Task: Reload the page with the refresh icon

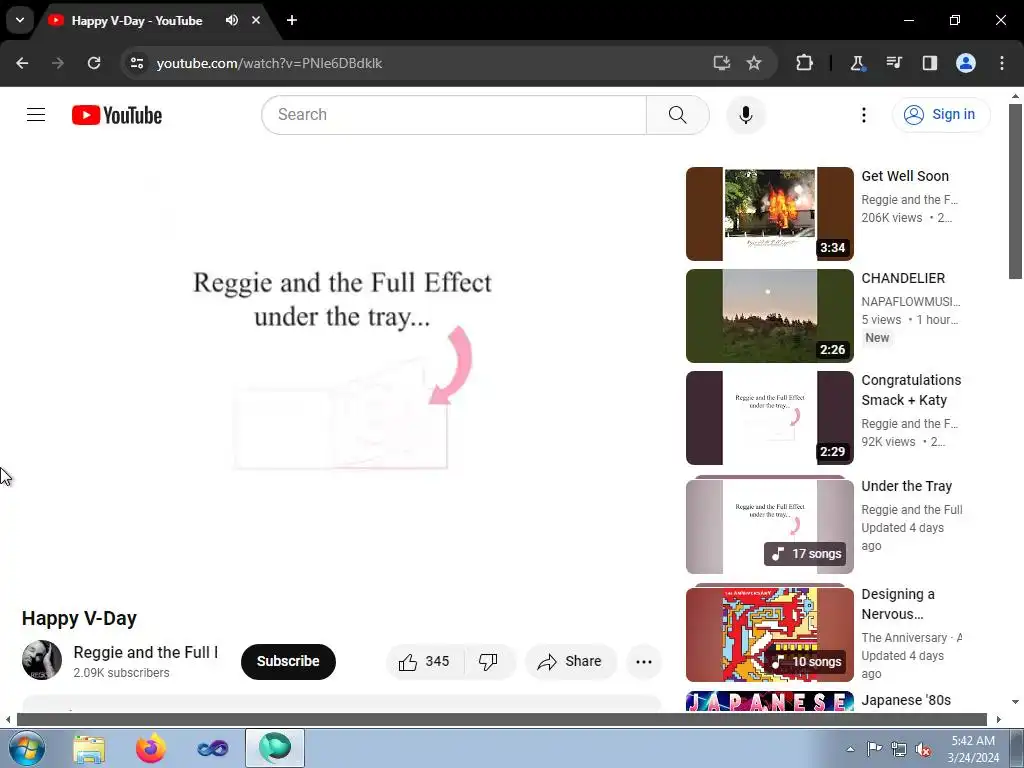Action: [x=94, y=63]
